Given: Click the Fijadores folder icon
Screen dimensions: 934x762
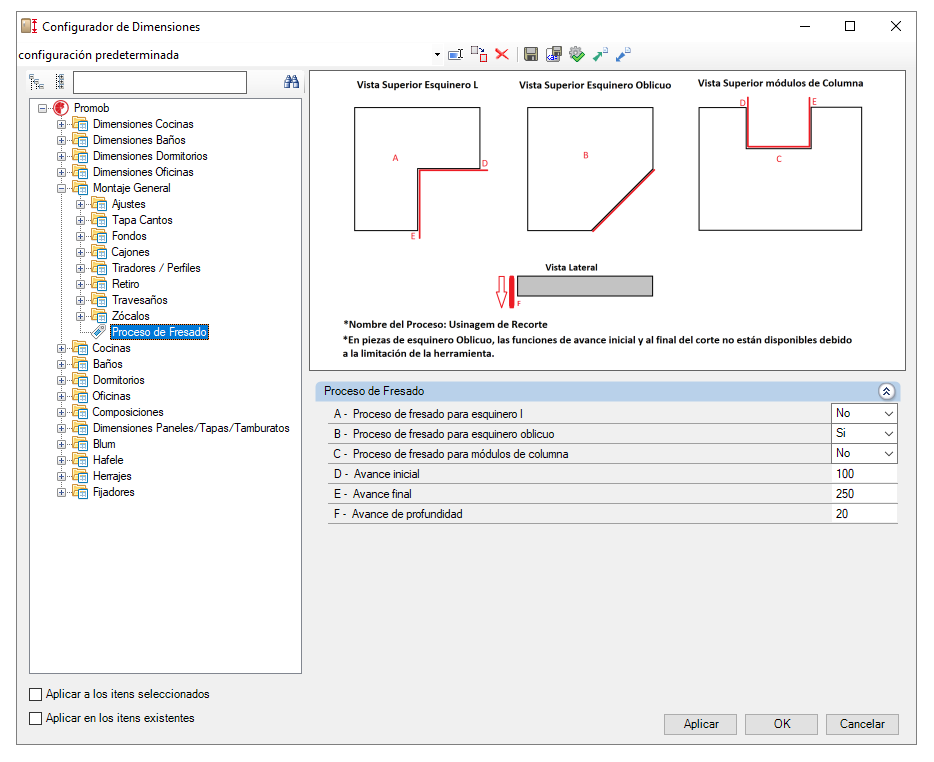Looking at the screenshot, I should pyautogui.click(x=80, y=492).
